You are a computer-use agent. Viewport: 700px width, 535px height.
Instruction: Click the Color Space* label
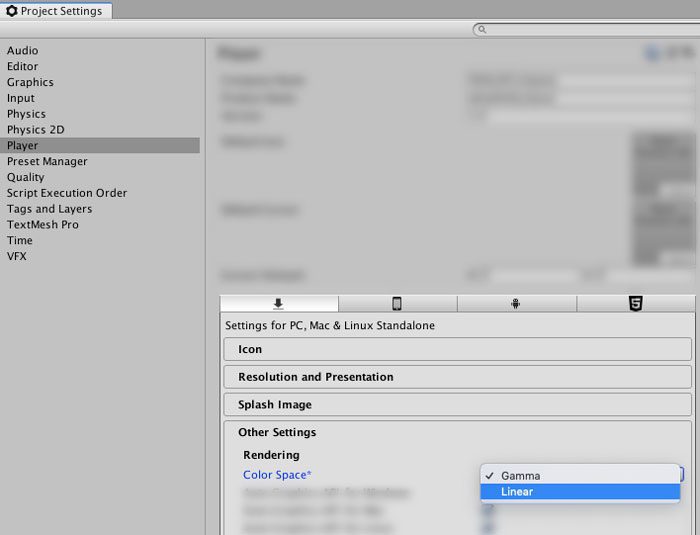point(277,475)
